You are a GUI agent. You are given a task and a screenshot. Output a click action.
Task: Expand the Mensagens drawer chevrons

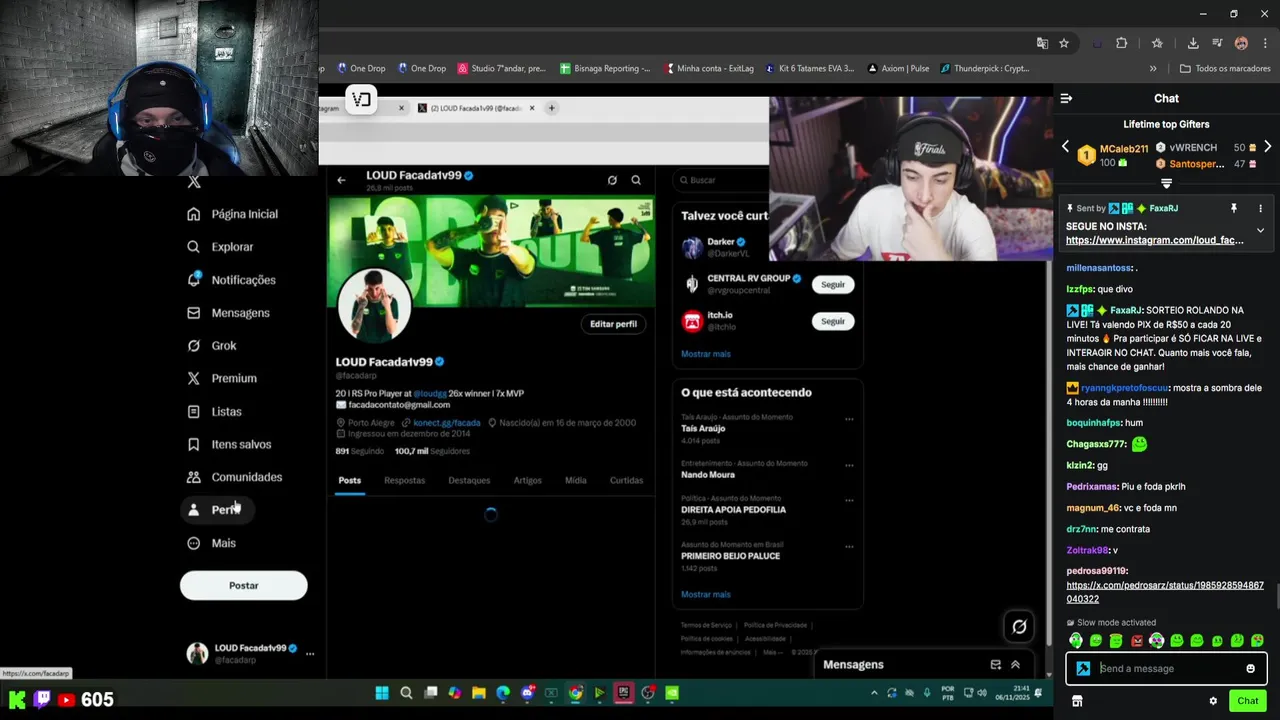tap(1015, 665)
